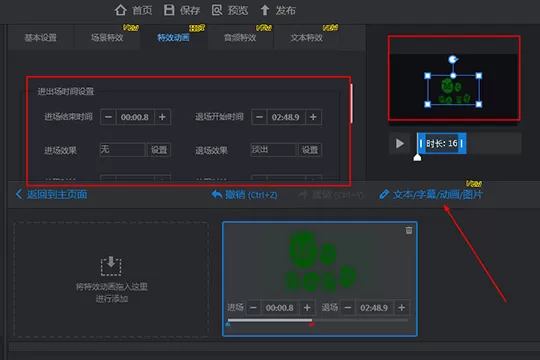Viewport: 540px width, 360px height.
Task: Increase card 进场 time with plus
Action: [x=307, y=308]
